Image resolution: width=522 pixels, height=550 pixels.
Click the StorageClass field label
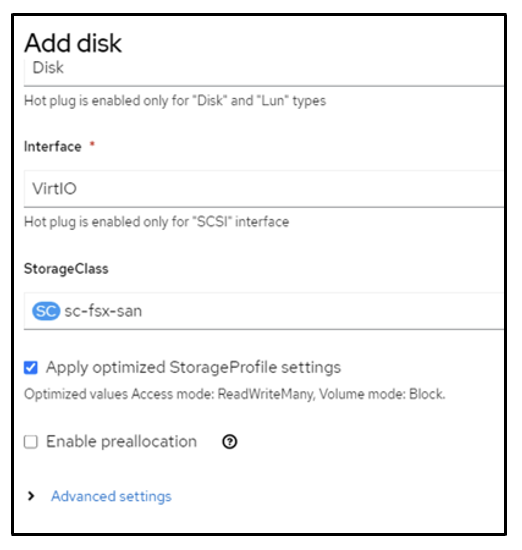click(66, 269)
